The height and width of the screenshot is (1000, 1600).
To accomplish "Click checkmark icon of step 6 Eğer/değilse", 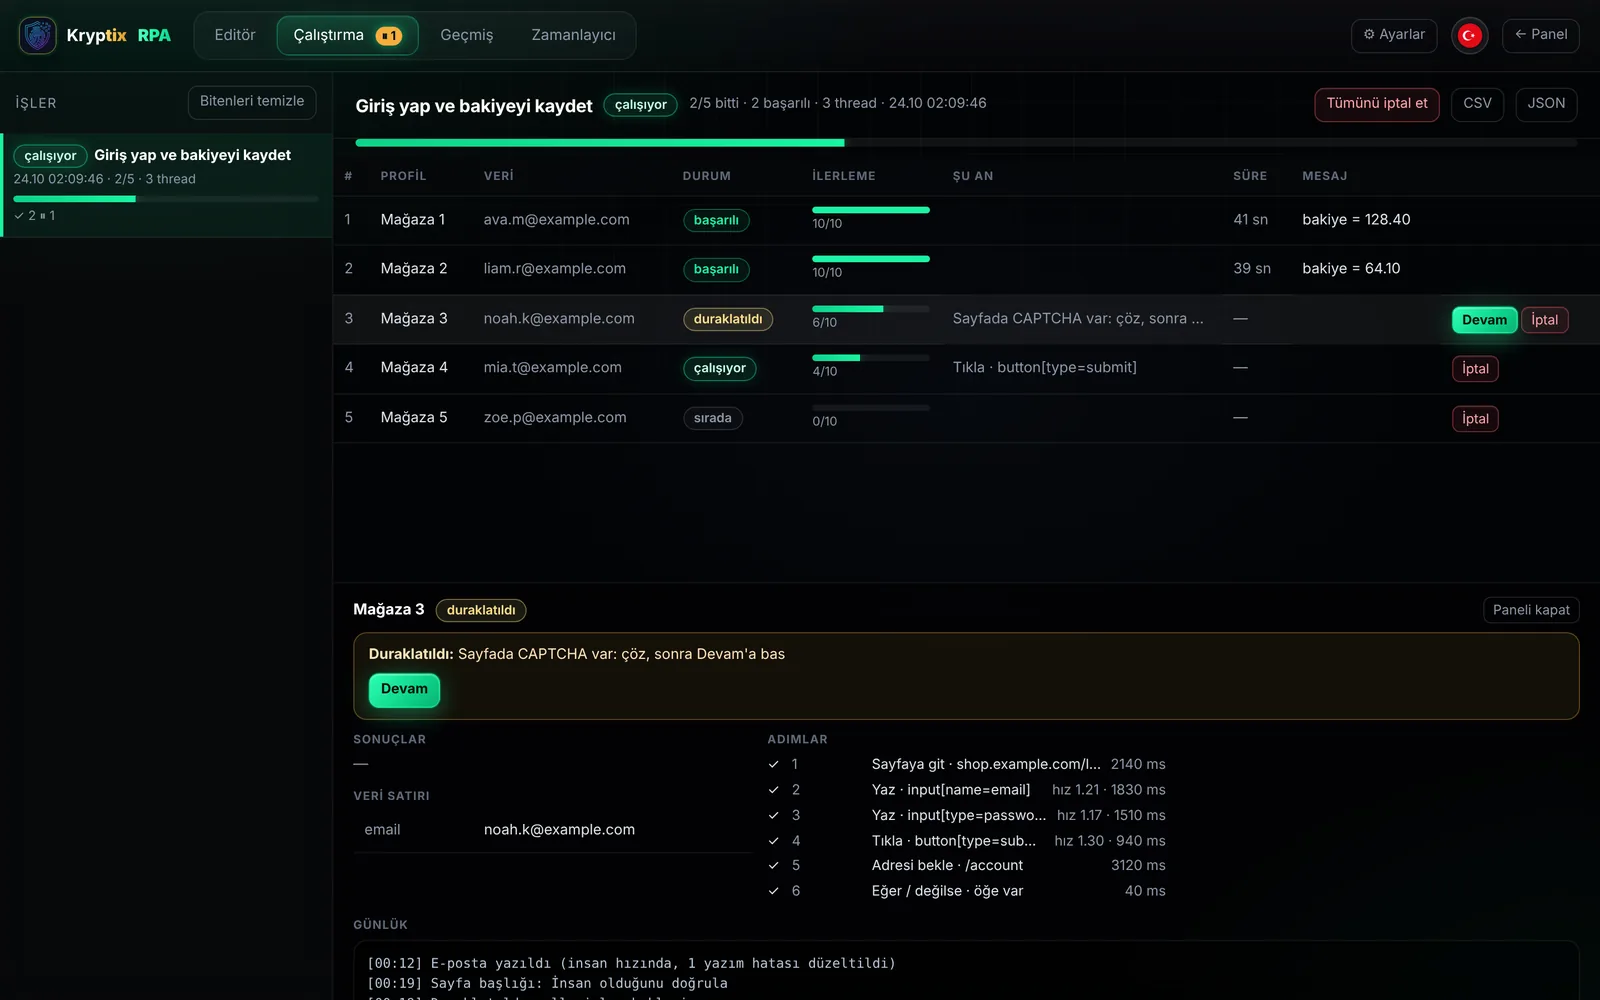I will coord(773,891).
